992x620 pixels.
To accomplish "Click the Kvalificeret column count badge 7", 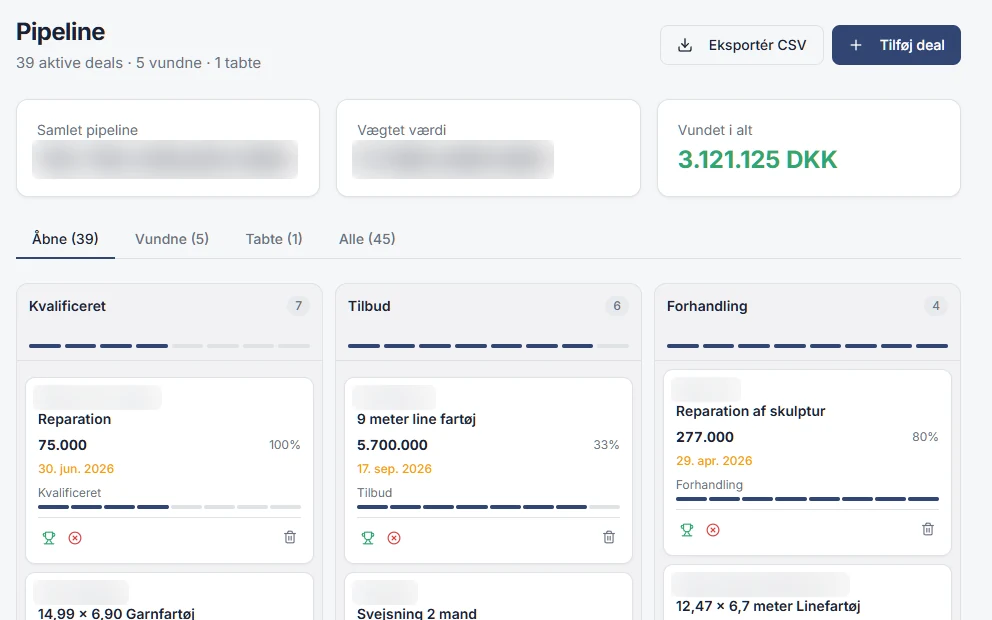I will [299, 306].
